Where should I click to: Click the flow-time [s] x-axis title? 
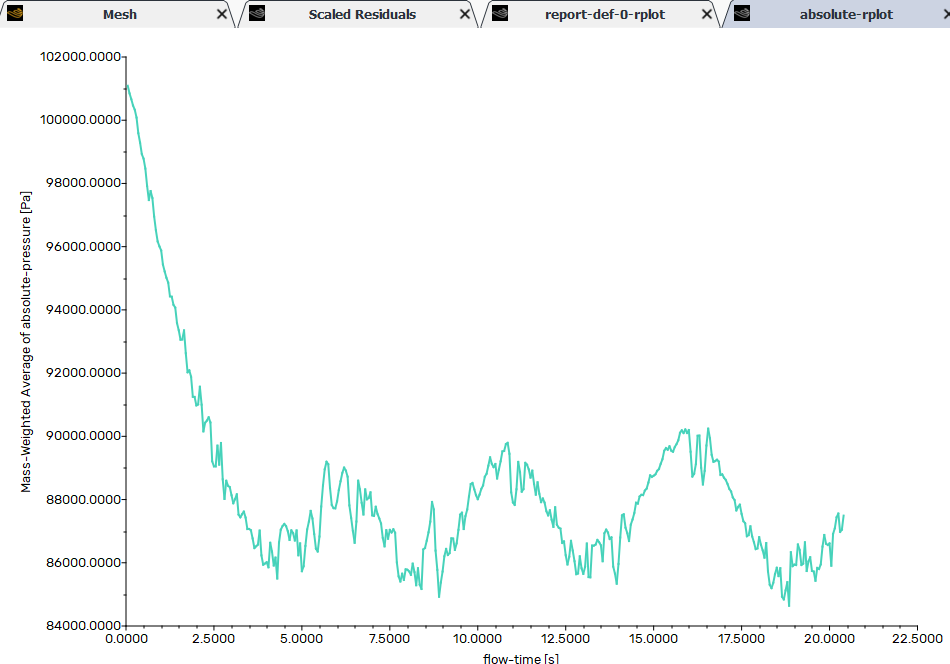point(521,658)
